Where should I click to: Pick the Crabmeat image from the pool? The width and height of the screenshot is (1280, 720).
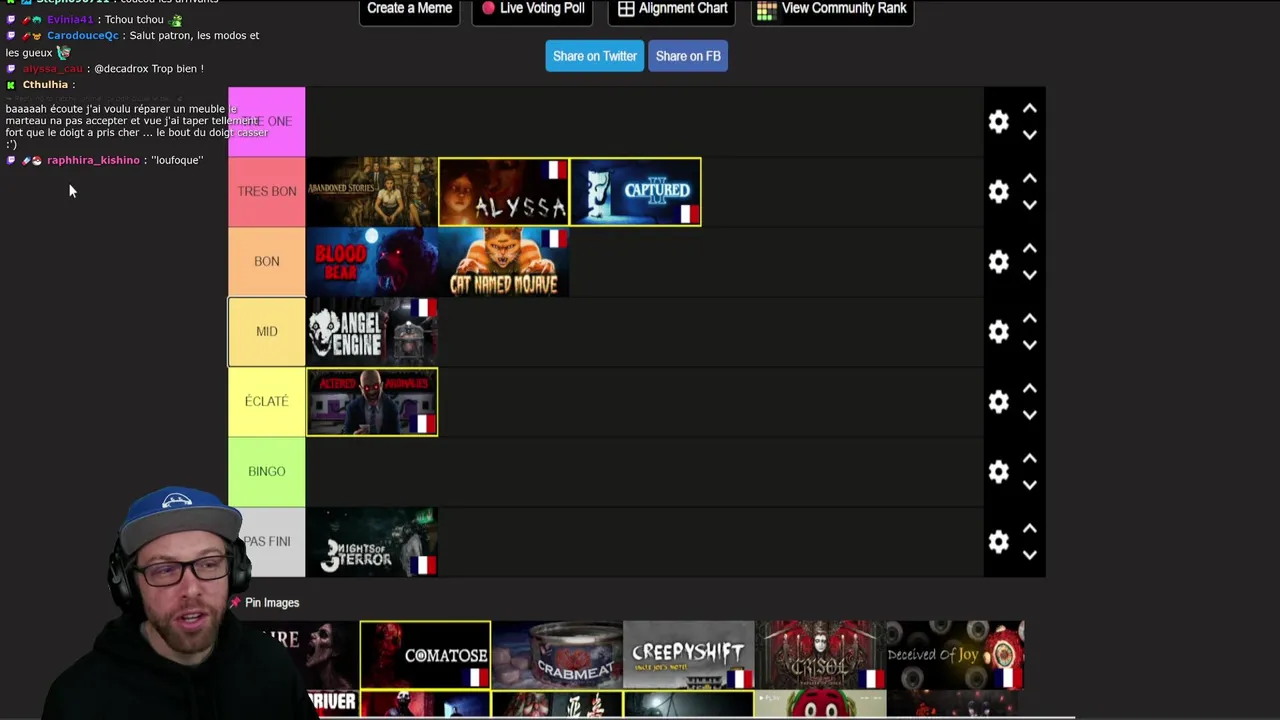click(x=557, y=655)
